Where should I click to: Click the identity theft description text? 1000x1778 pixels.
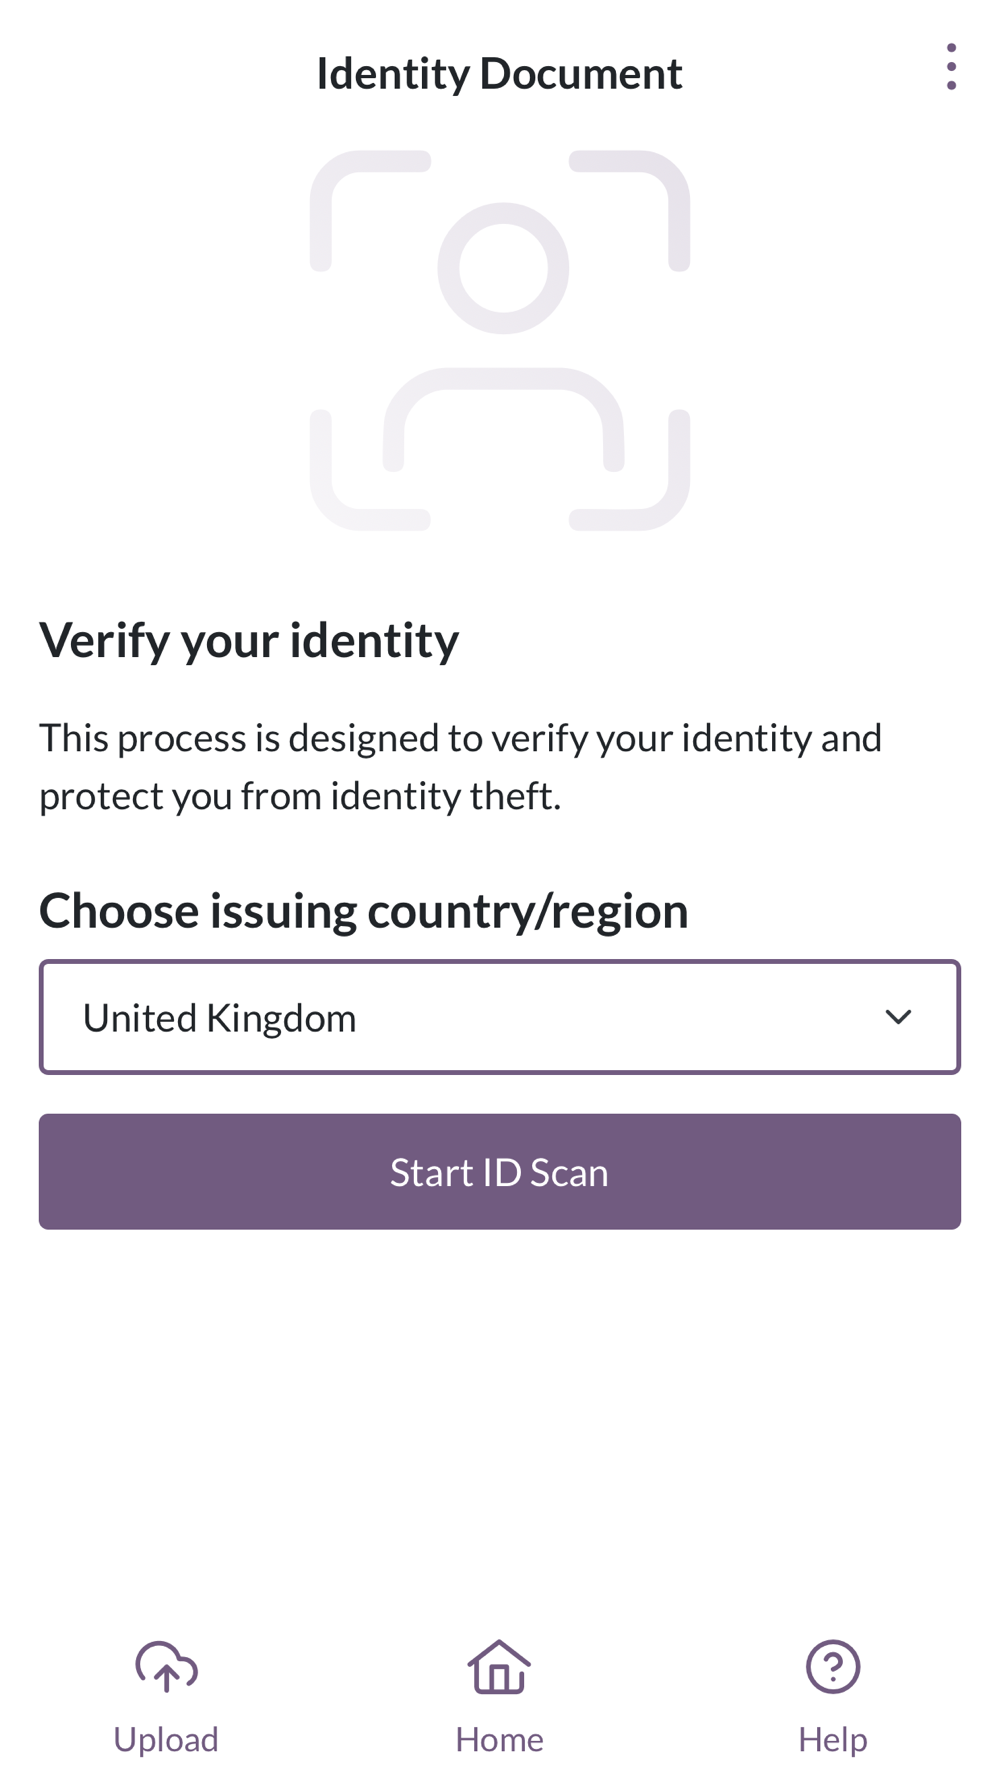click(460, 767)
